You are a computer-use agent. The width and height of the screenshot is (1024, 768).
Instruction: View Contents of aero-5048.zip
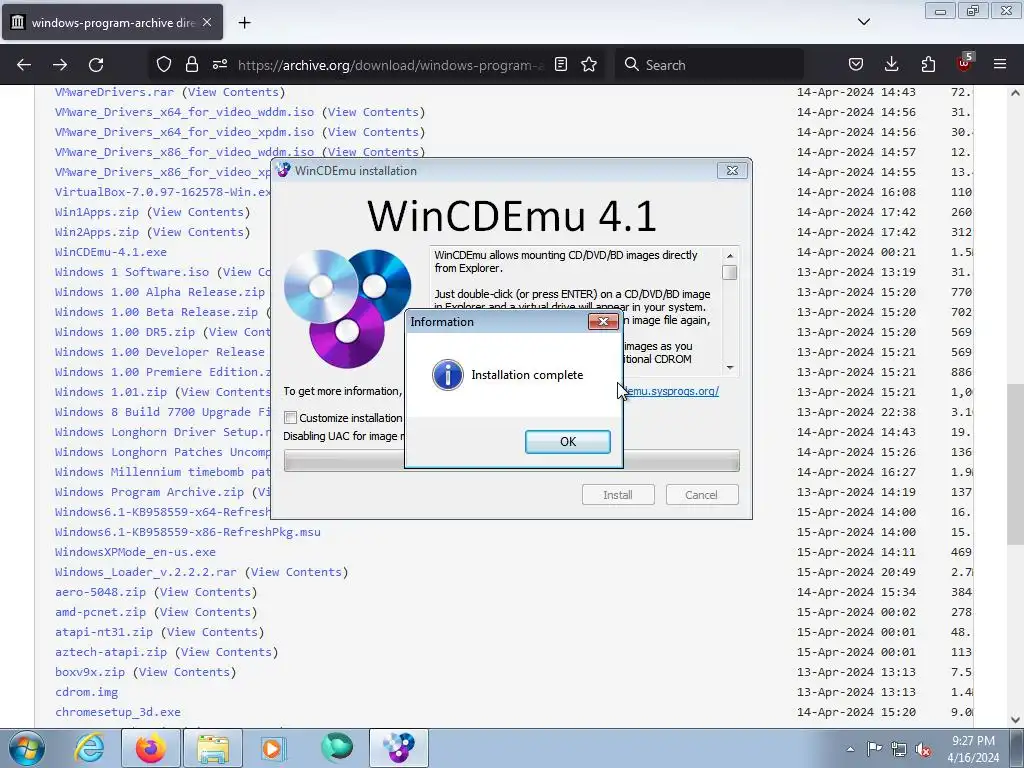pyautogui.click(x=205, y=592)
